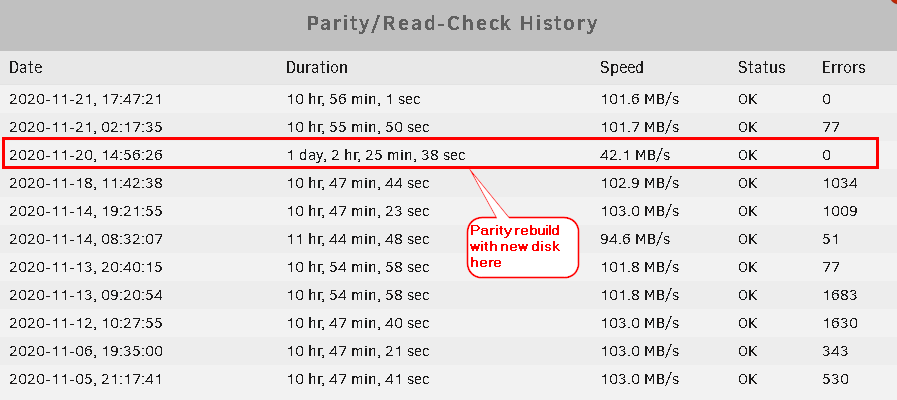The image size is (897, 400).
Task: Click the Duration column header
Action: pos(317,68)
